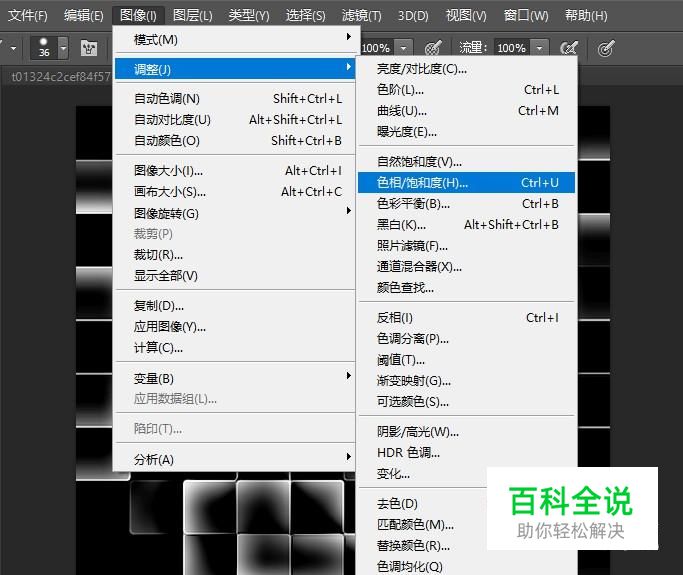Viewport: 683px width, 575px height.
Task: Select 反相(I)
Action: pyautogui.click(x=467, y=318)
